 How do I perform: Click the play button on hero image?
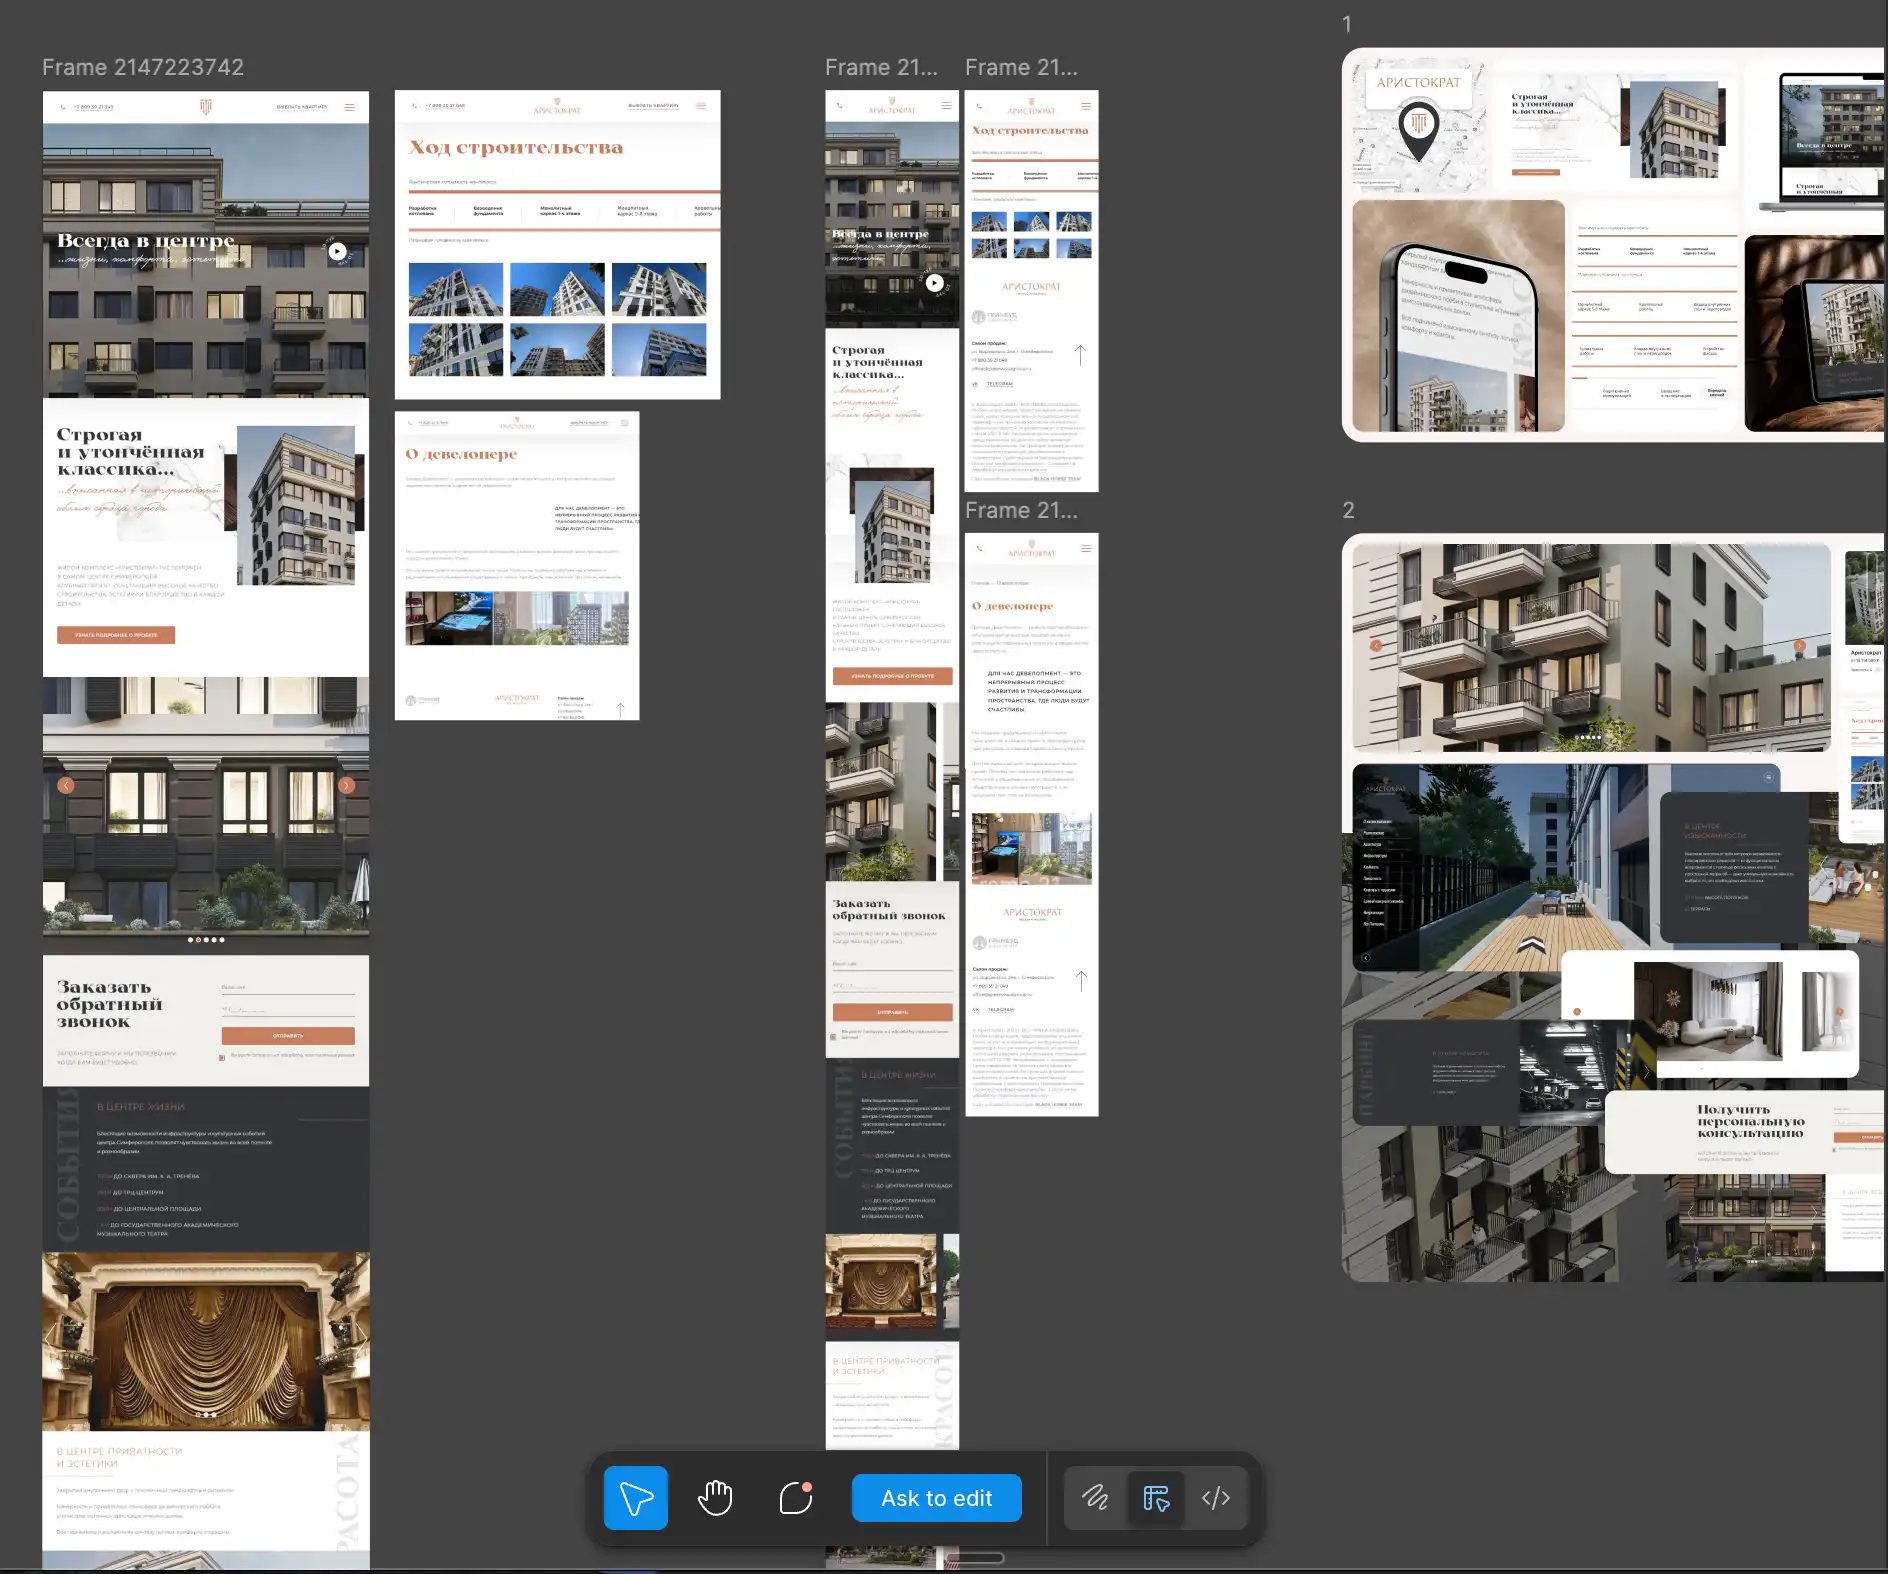(x=338, y=252)
